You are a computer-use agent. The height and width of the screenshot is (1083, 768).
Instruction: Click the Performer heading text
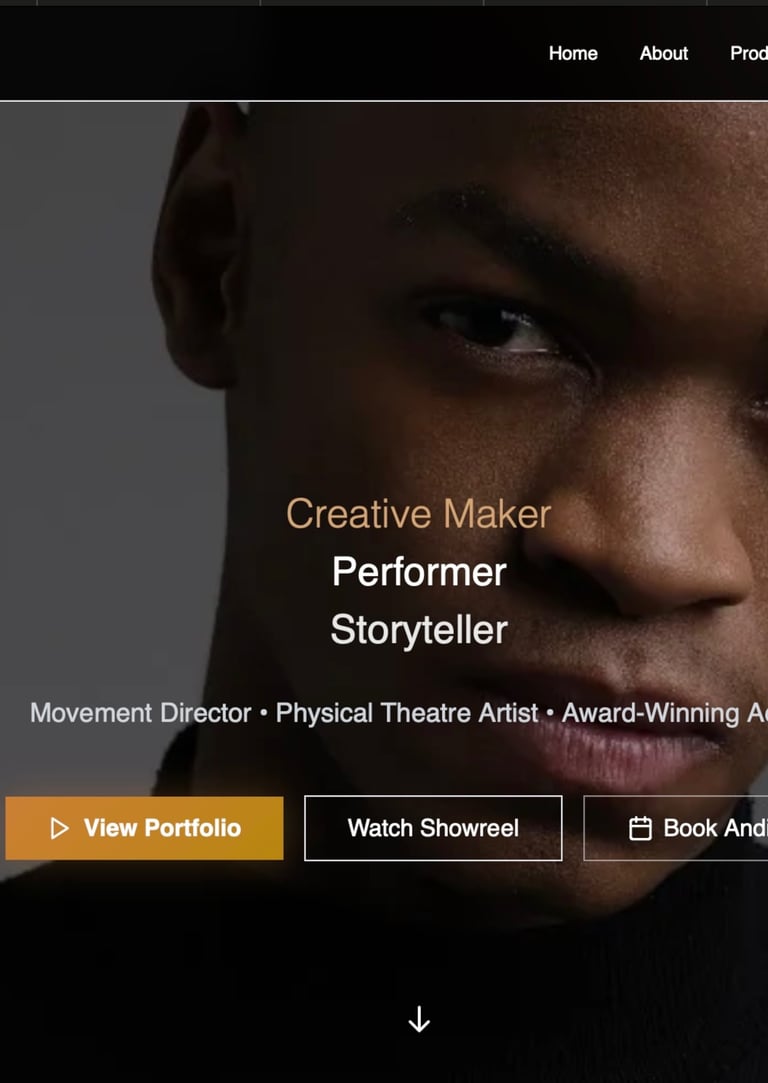(x=419, y=572)
